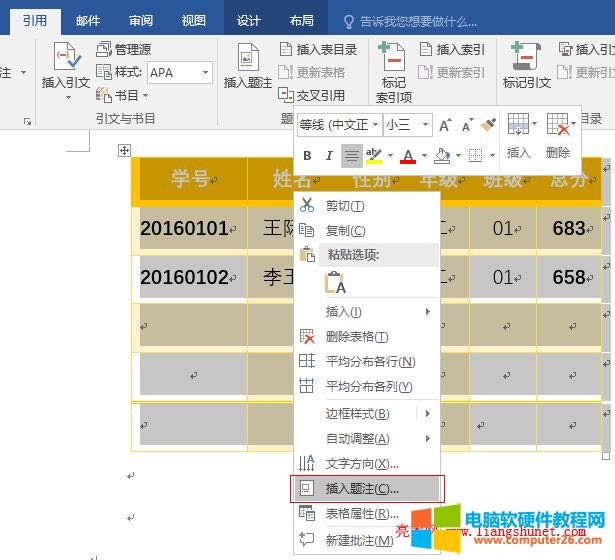Click the Format Painter brush icon
The height and width of the screenshot is (560, 615).
(488, 125)
